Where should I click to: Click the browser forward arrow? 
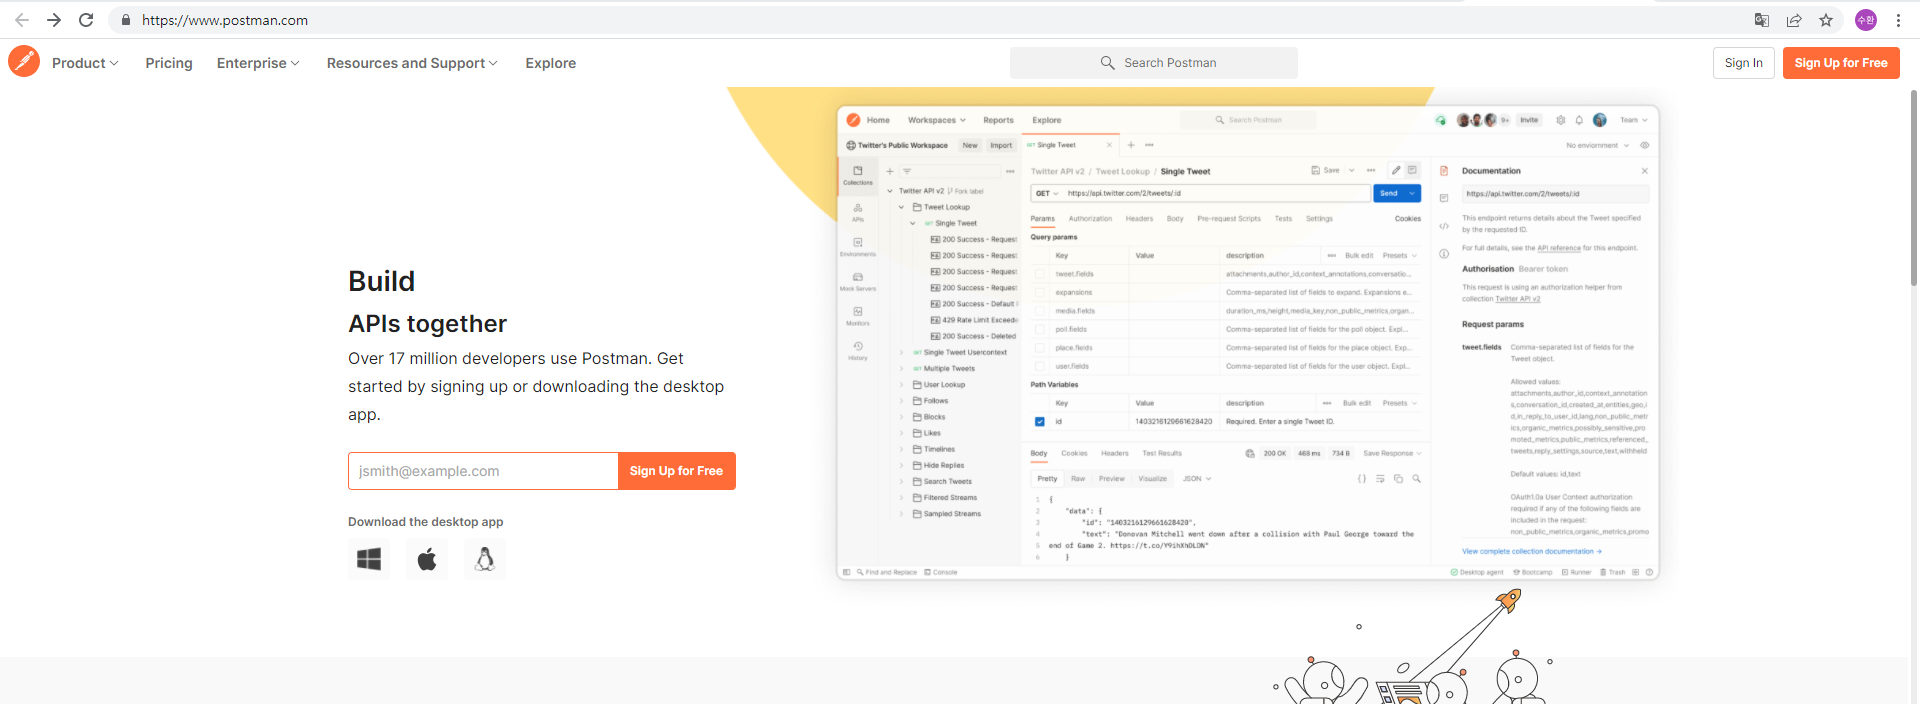[54, 20]
